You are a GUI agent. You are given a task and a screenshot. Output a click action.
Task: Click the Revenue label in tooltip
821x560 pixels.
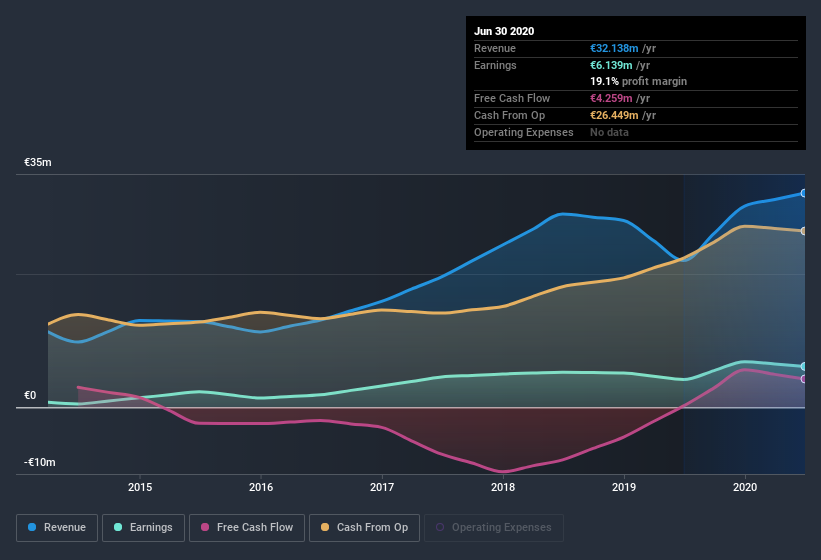point(495,48)
